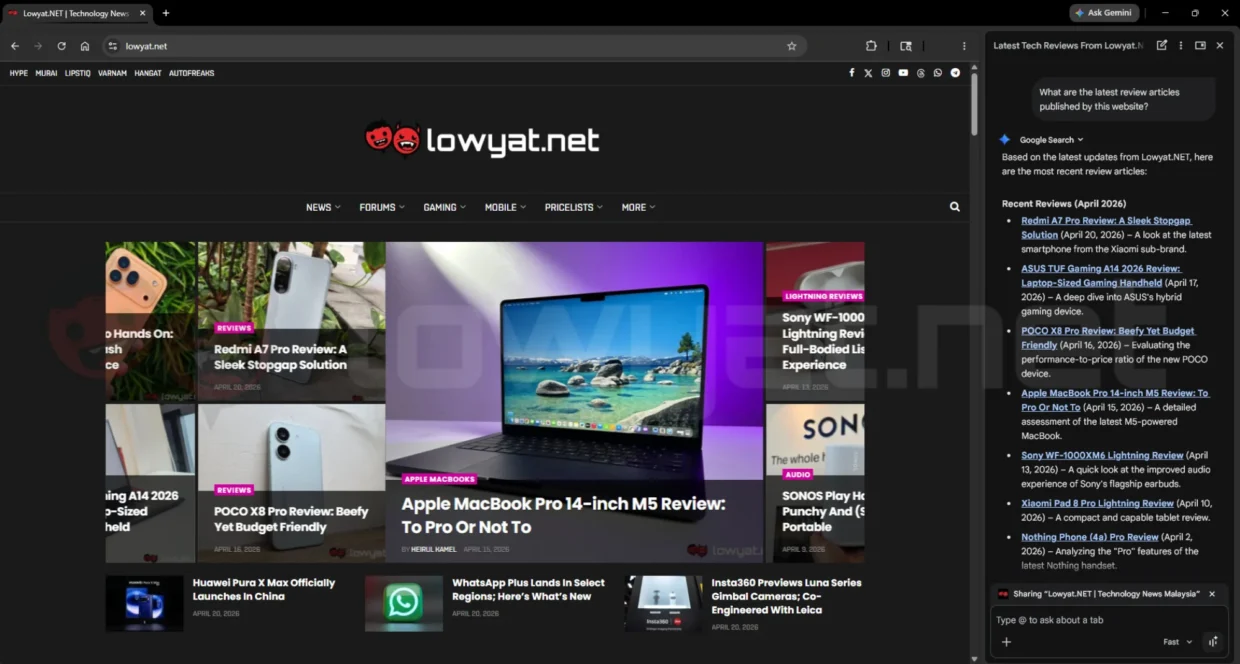Open the site search magnifier icon
The image size is (1240, 664).
click(x=954, y=206)
